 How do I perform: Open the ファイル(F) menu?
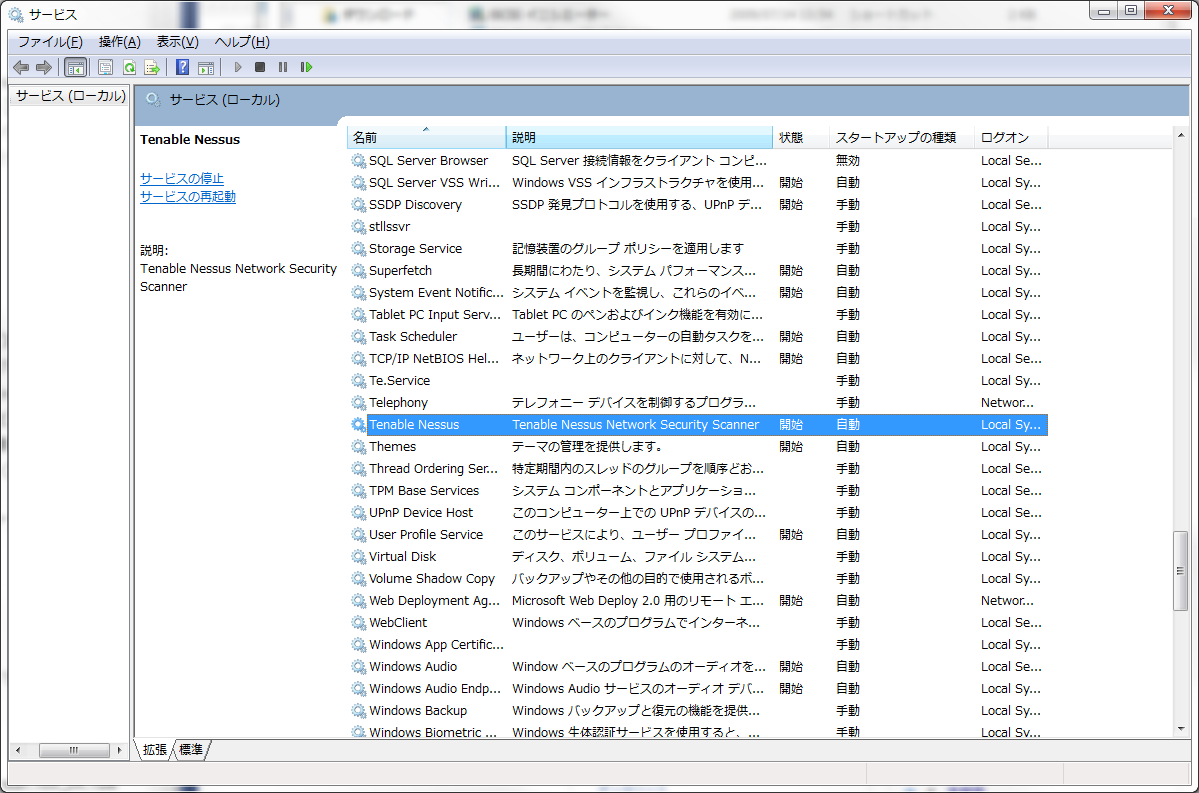pos(50,42)
